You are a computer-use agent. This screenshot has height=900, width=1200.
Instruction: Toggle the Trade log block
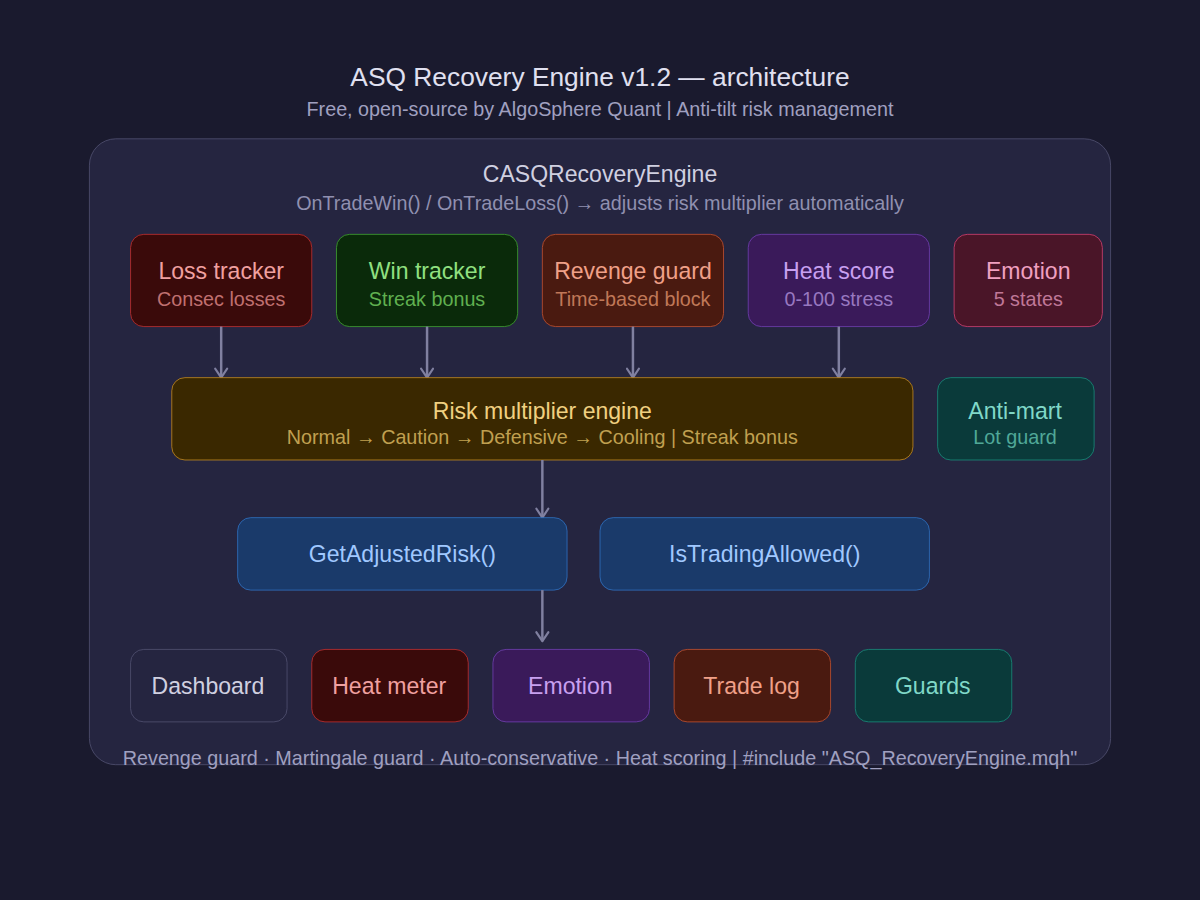(x=752, y=686)
